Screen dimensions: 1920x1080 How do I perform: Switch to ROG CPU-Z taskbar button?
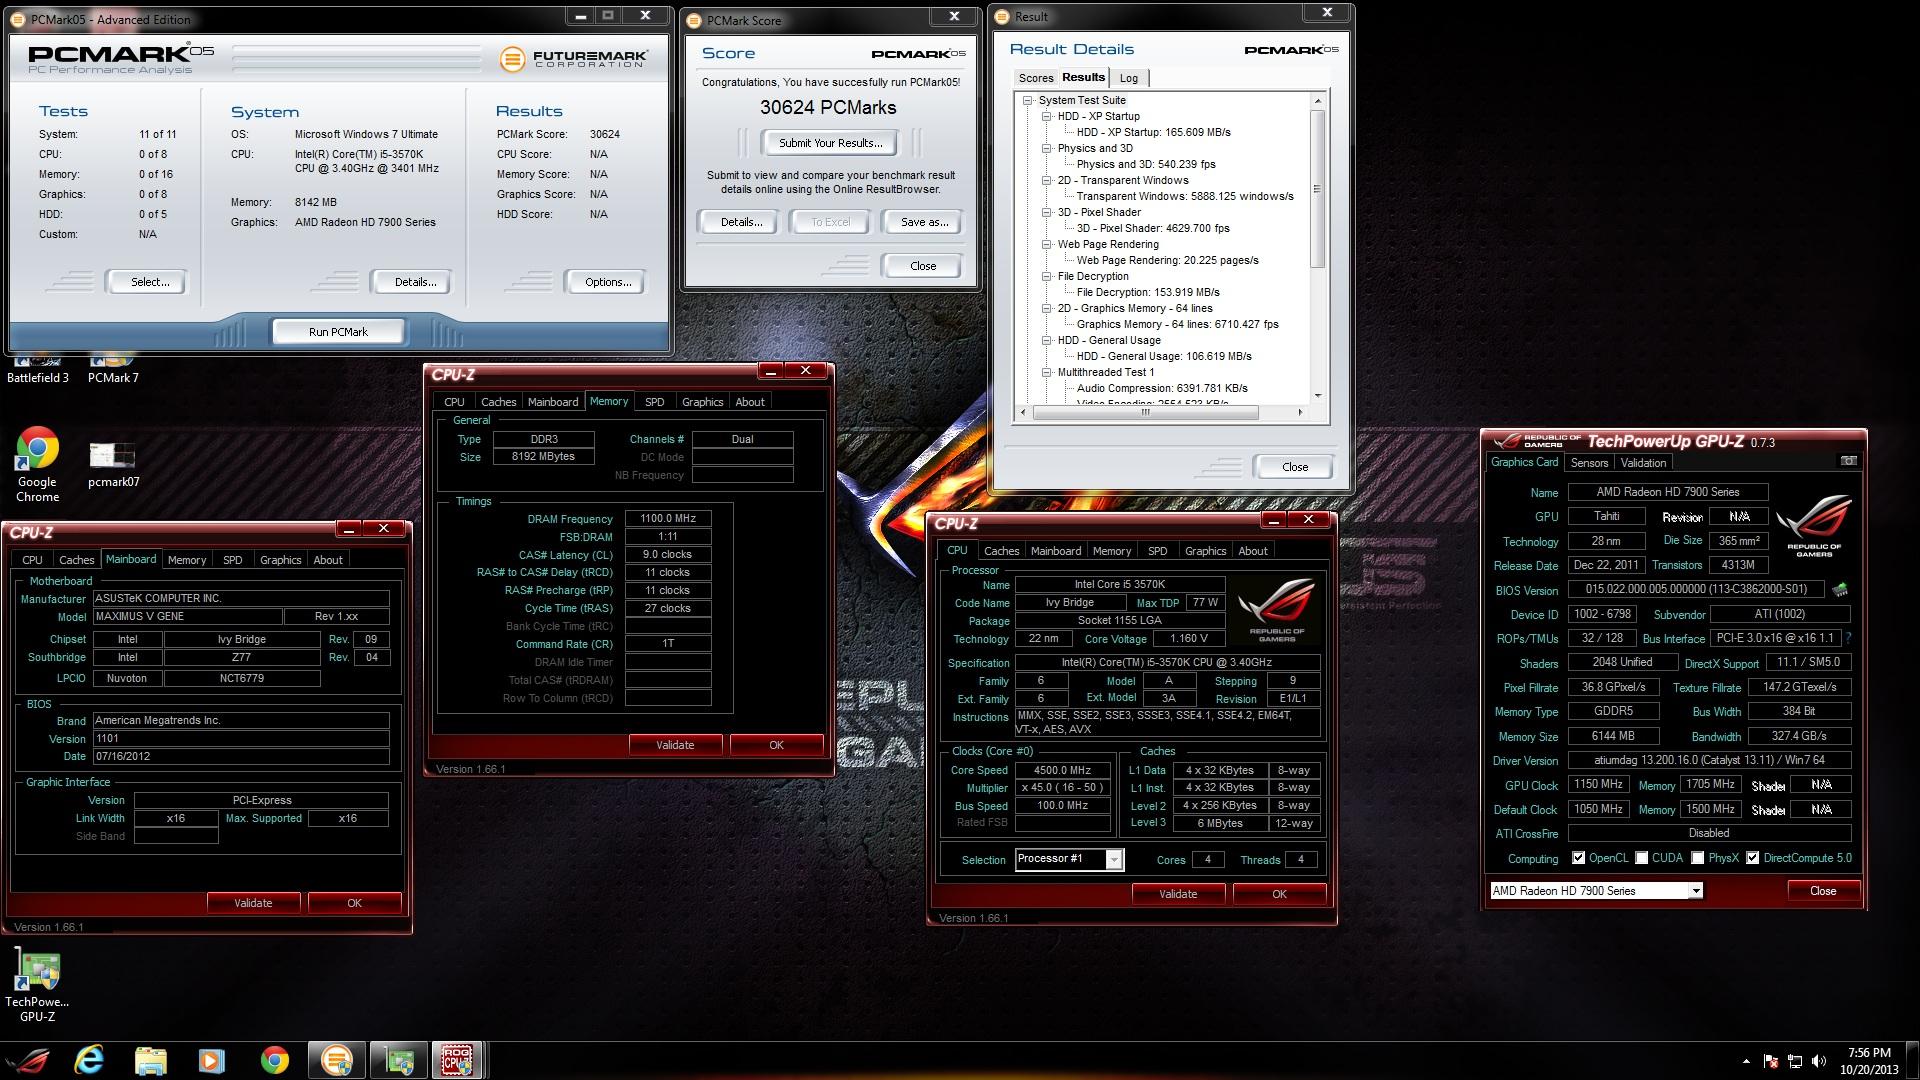point(458,1060)
